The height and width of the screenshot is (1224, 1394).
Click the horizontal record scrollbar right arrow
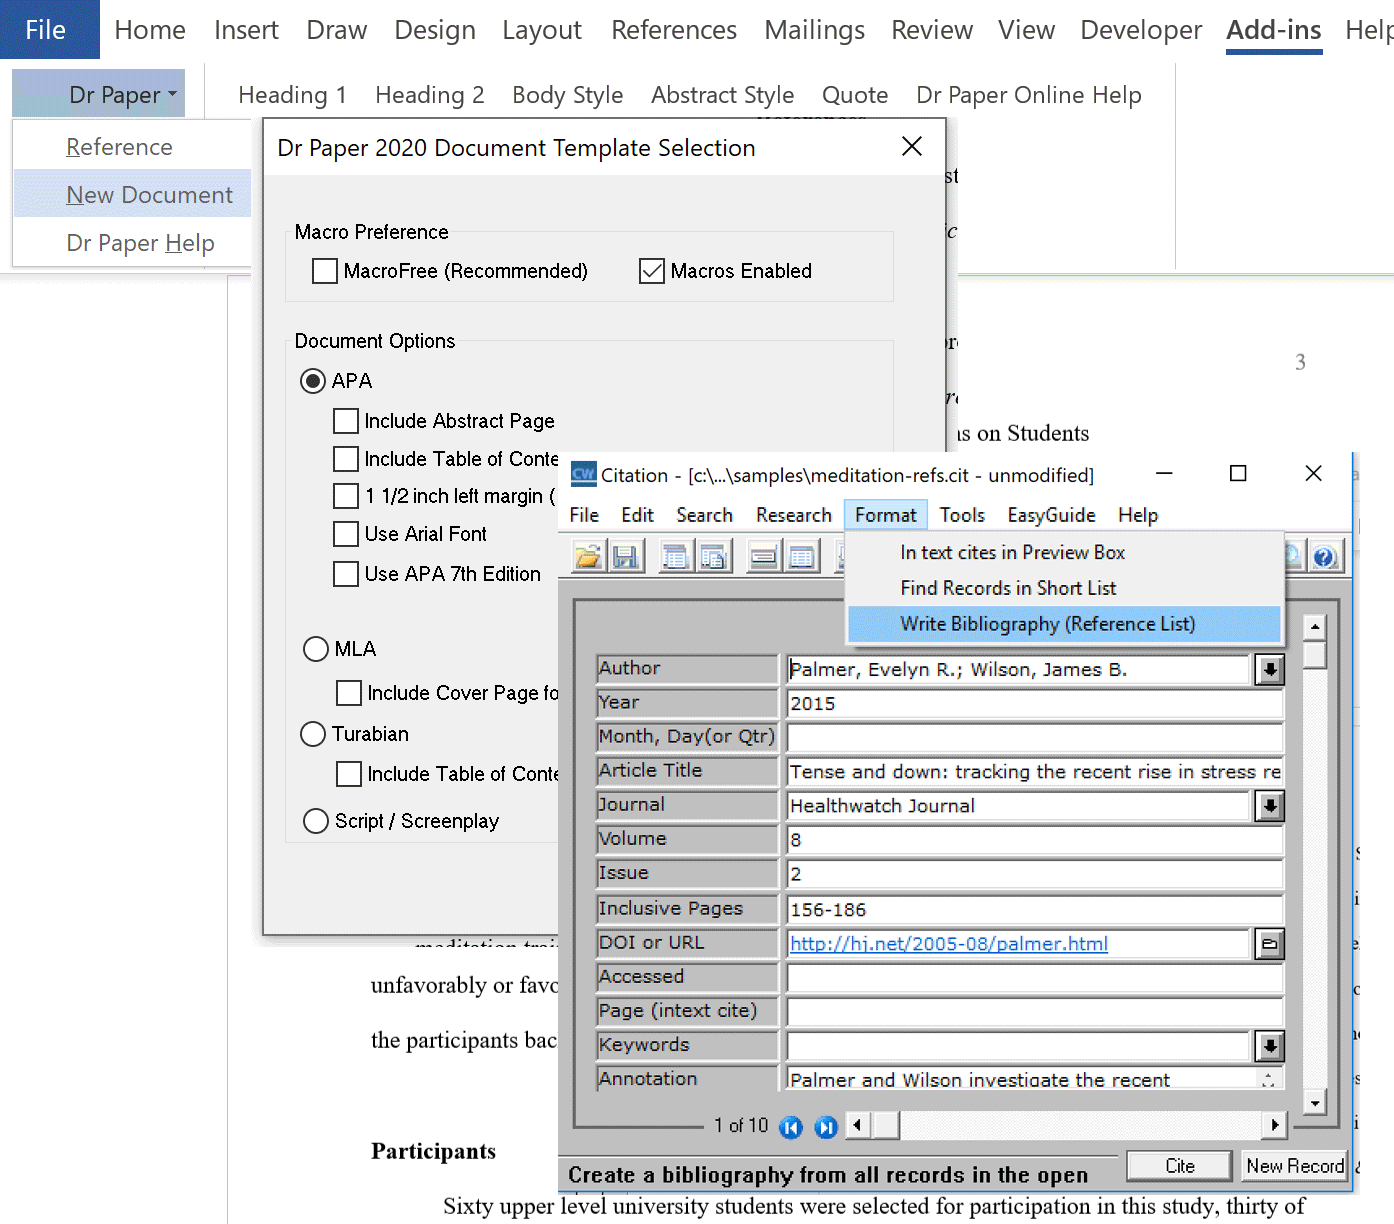[1274, 1125]
